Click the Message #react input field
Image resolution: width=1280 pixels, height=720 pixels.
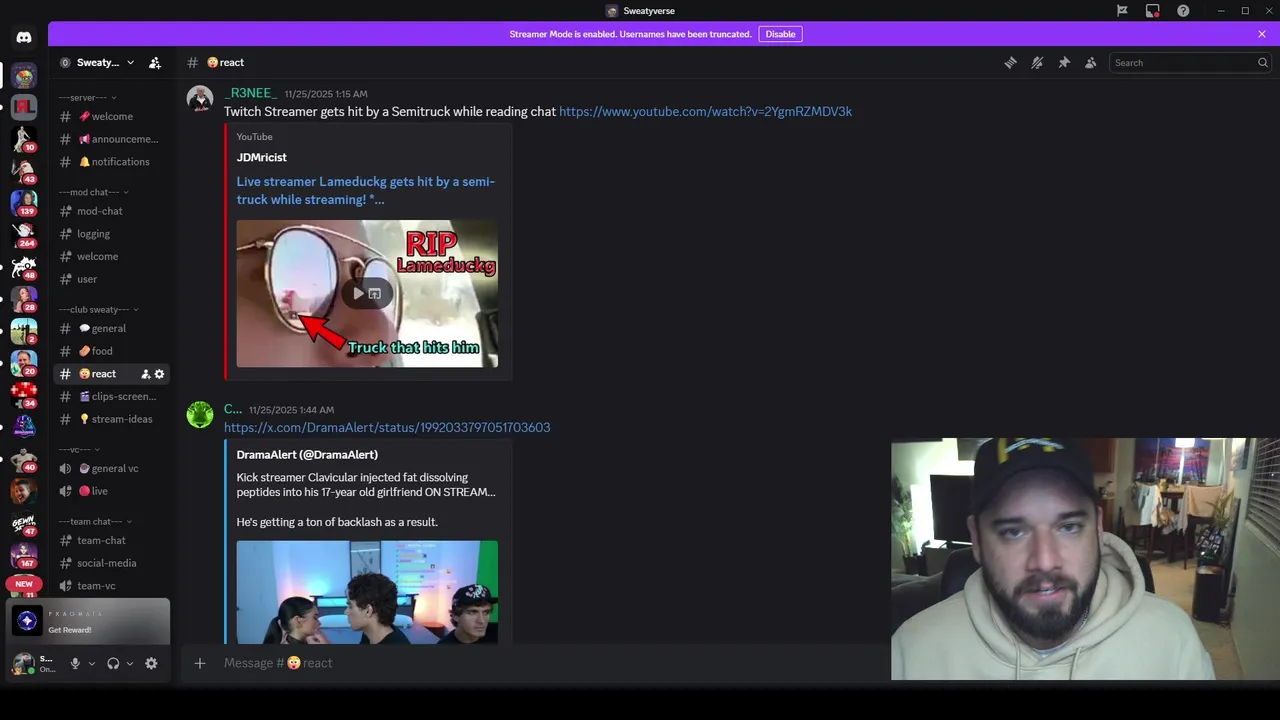pos(550,663)
